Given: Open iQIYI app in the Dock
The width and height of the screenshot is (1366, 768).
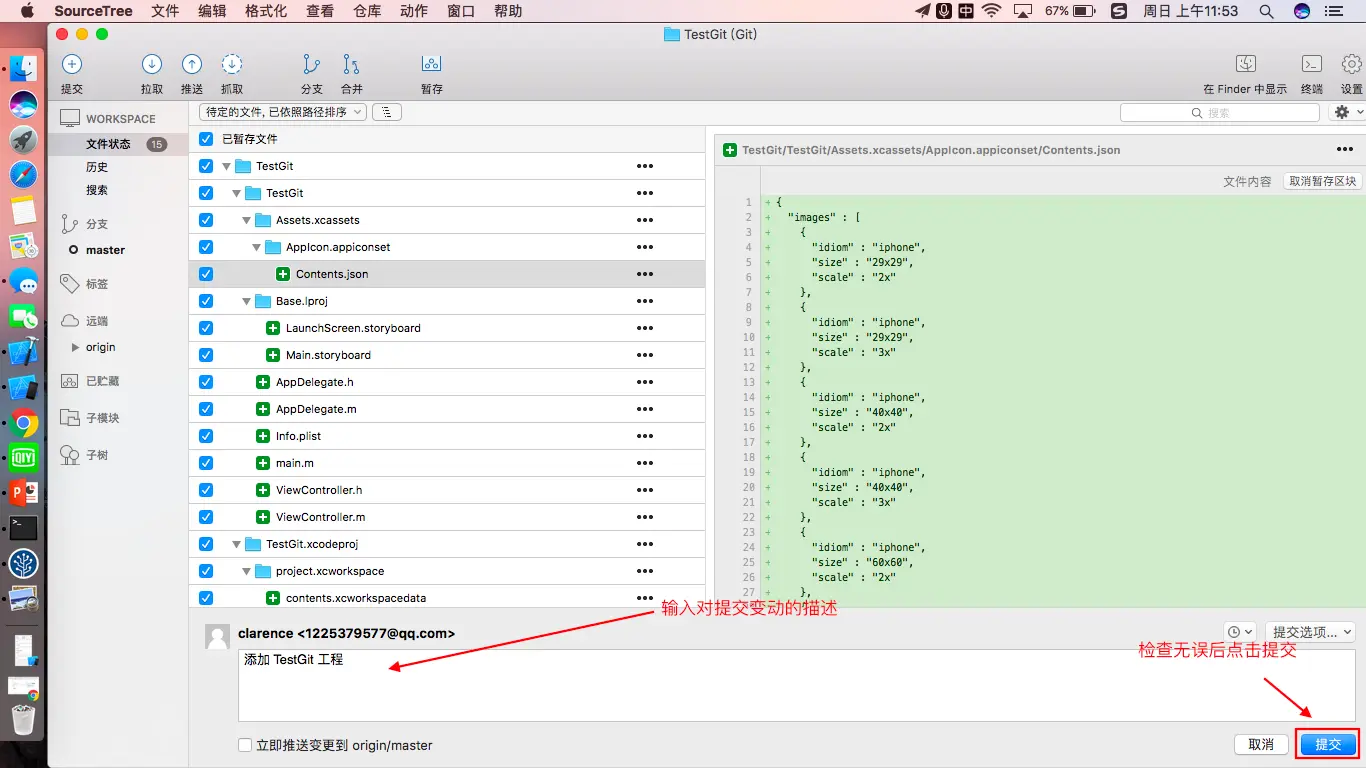Looking at the screenshot, I should pos(23,458).
